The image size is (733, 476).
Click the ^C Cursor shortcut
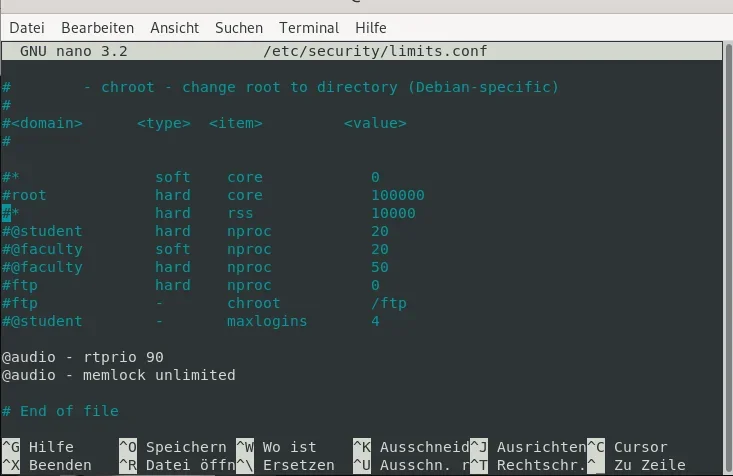tap(626, 447)
